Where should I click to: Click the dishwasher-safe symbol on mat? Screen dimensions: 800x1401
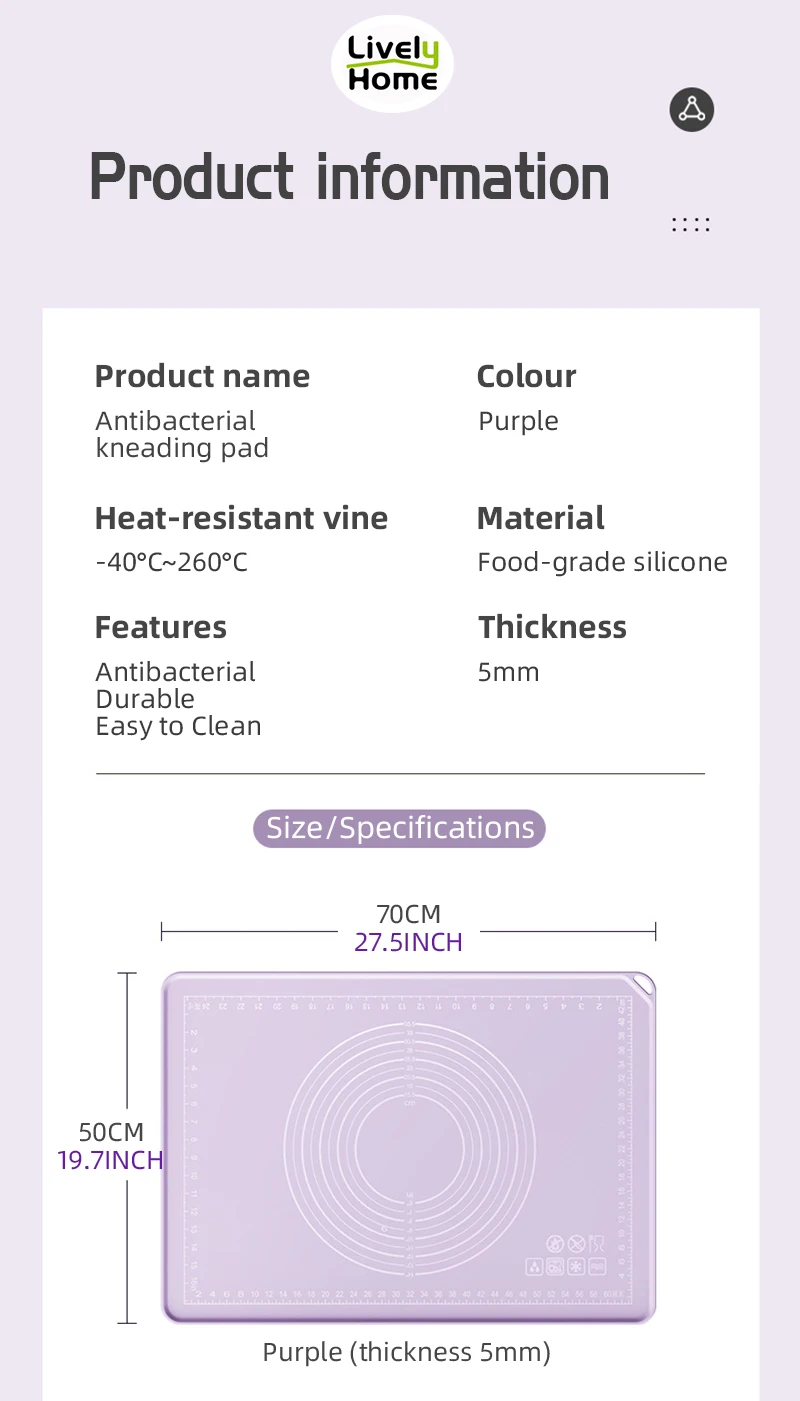pos(555,1267)
